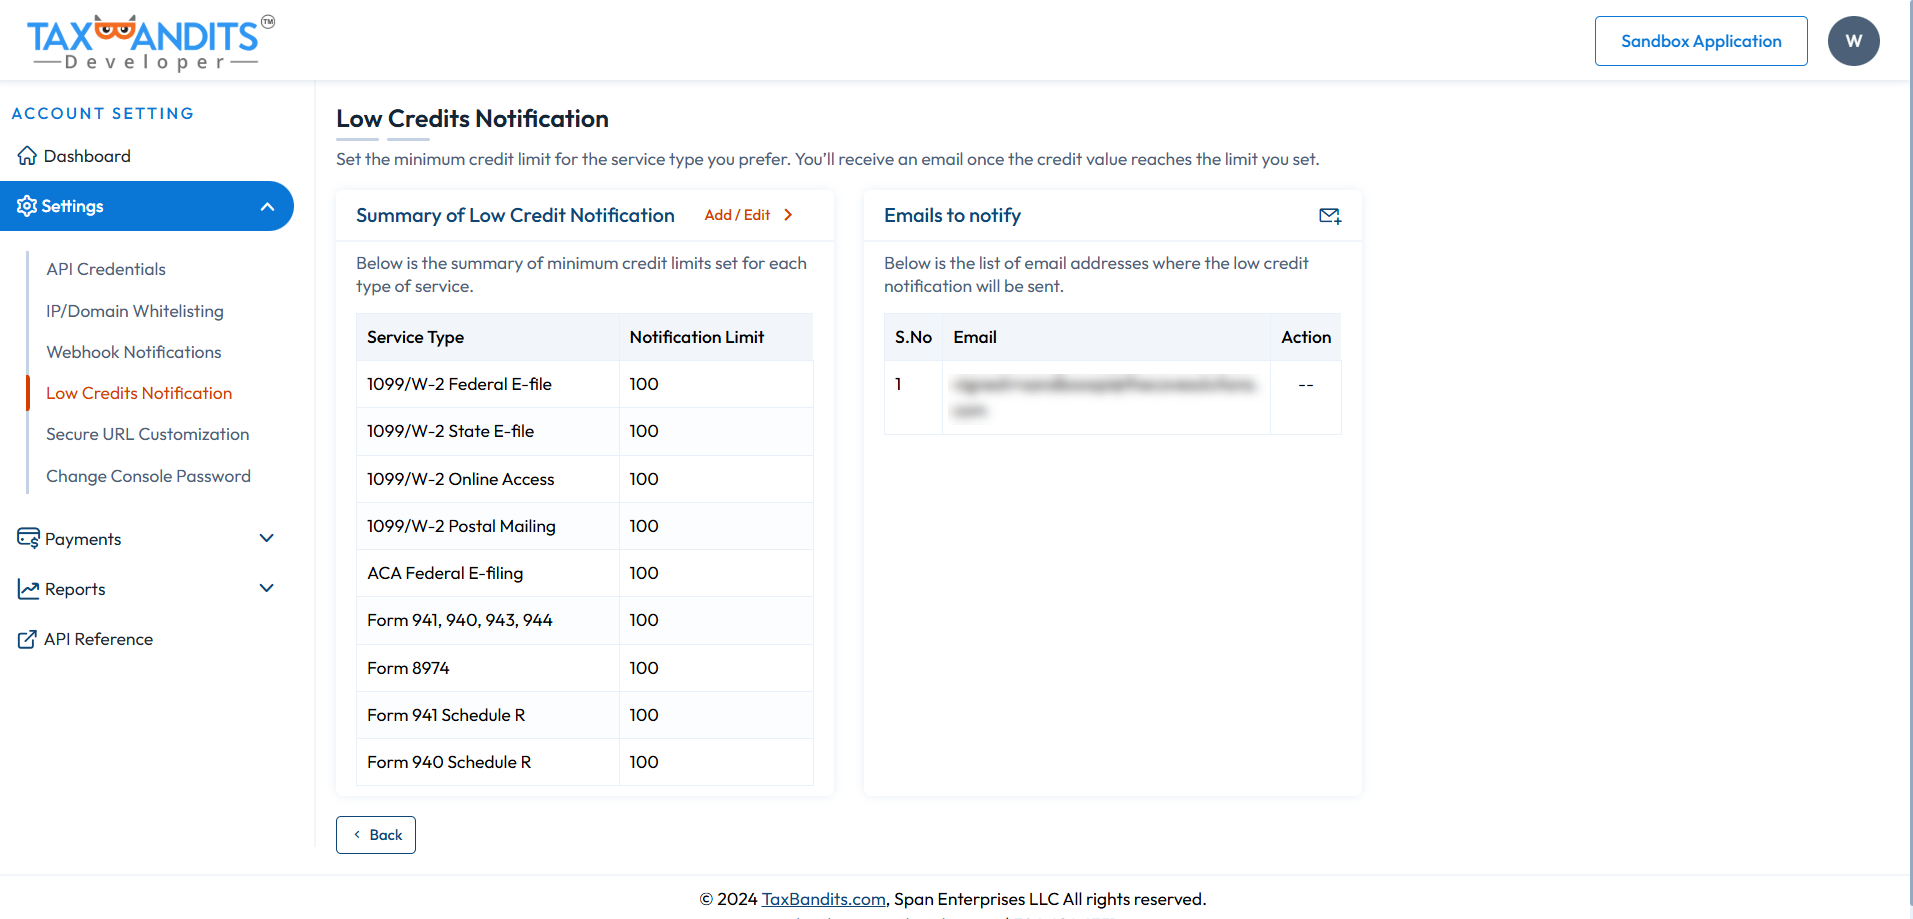Select the Webhook Notifications menu item
This screenshot has width=1913, height=919.
(133, 352)
